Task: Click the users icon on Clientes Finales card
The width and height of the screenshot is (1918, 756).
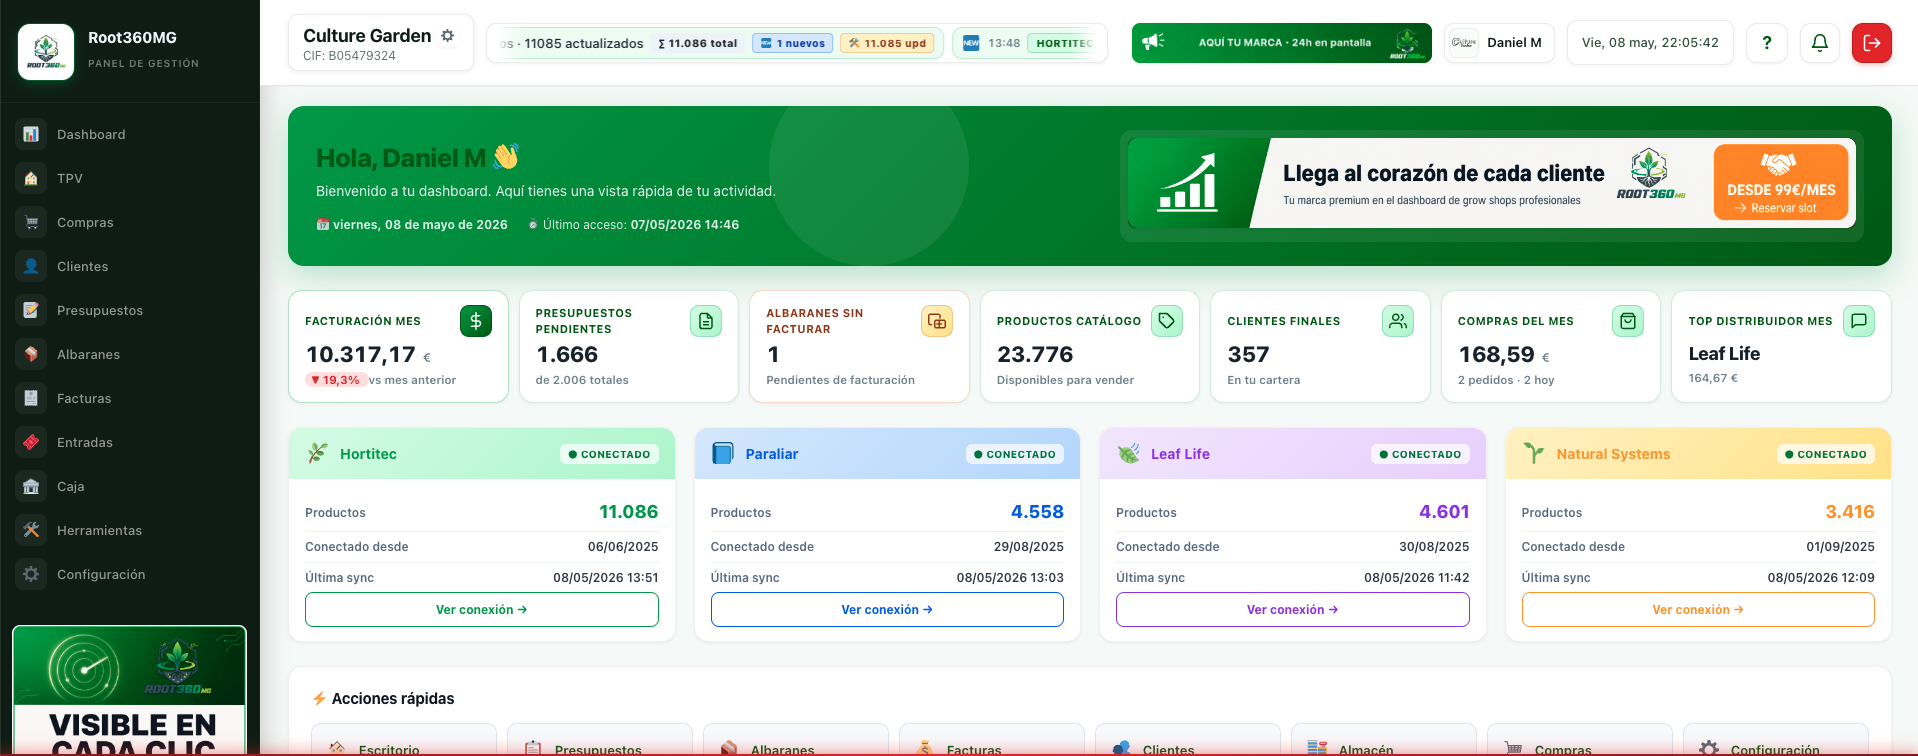Action: pos(1398,321)
